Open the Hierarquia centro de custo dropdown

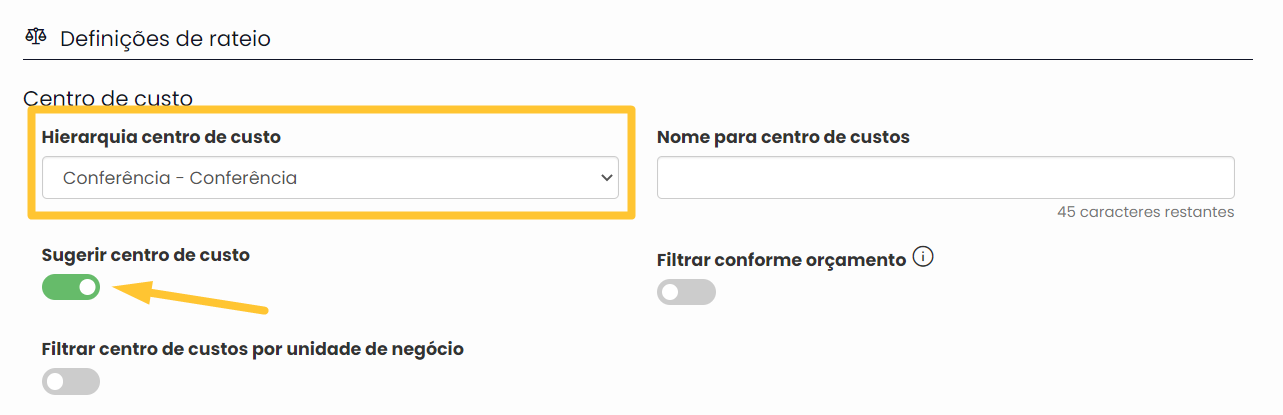pyautogui.click(x=330, y=178)
